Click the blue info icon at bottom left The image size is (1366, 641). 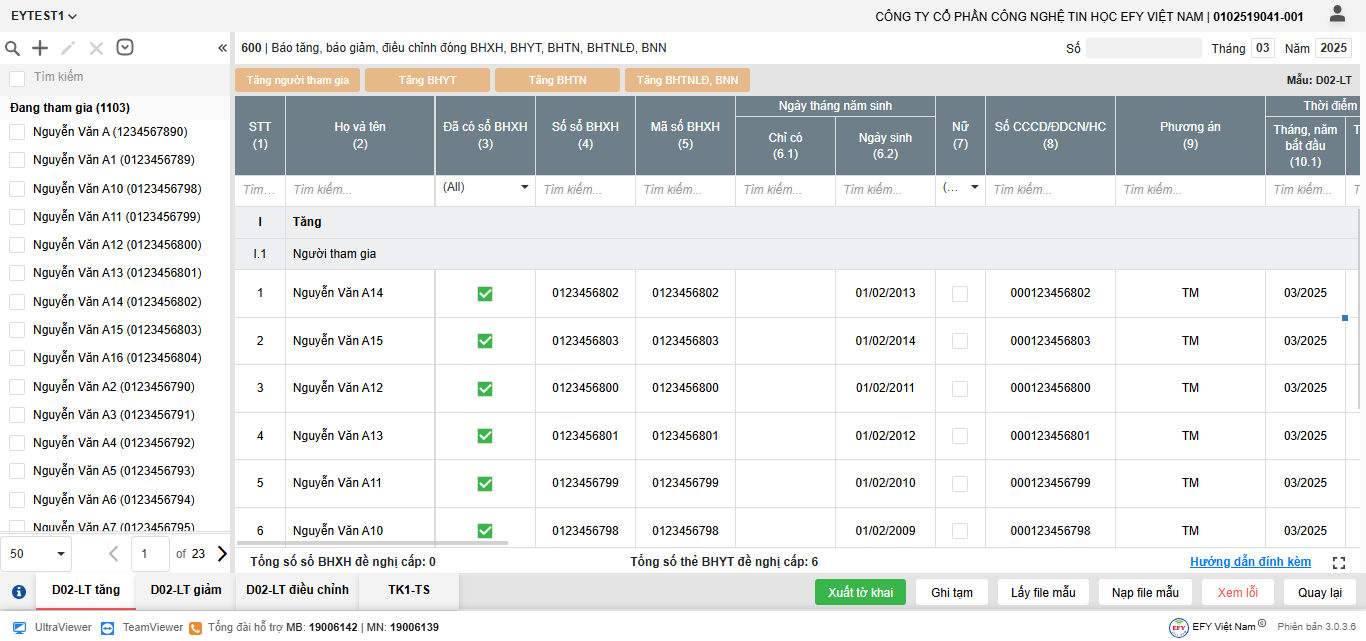coord(18,592)
